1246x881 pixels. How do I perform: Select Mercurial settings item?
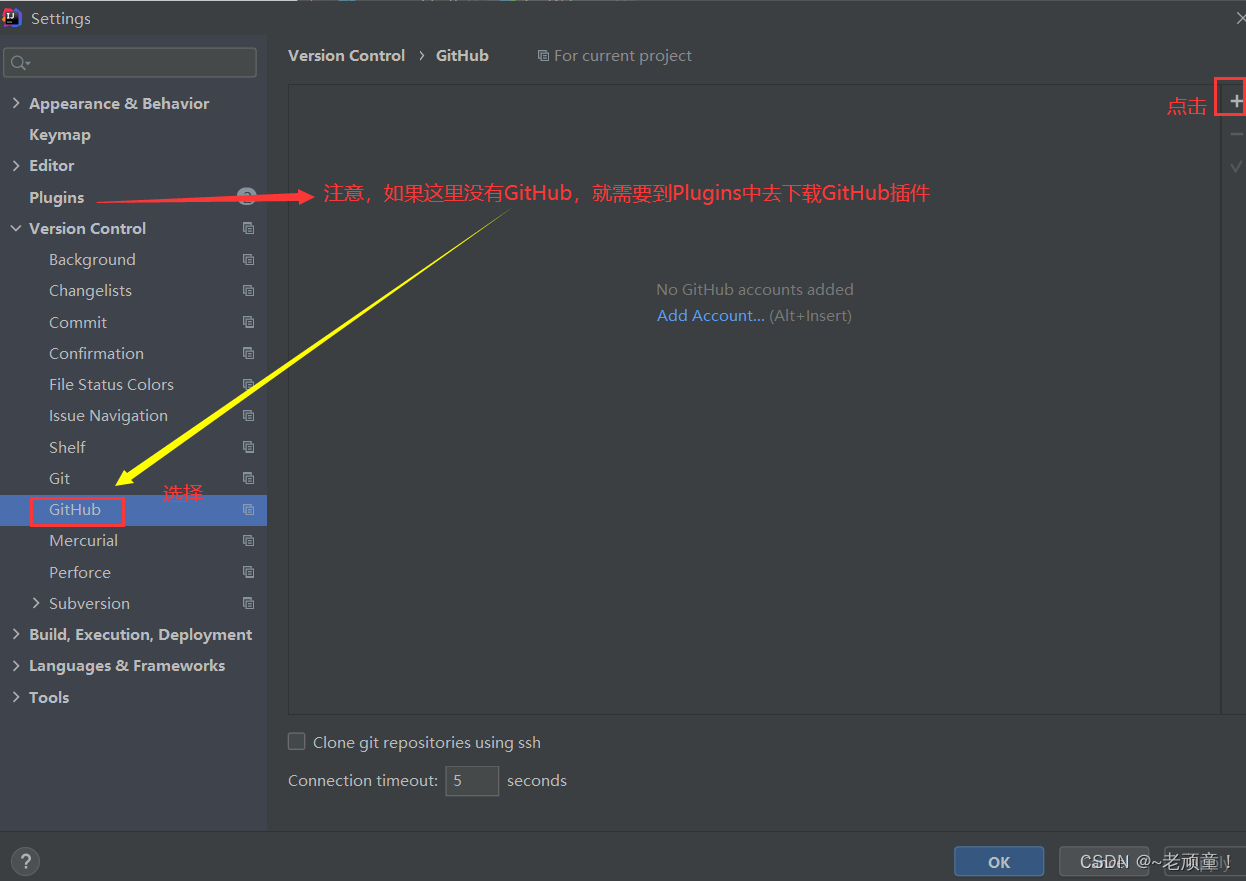(x=83, y=540)
